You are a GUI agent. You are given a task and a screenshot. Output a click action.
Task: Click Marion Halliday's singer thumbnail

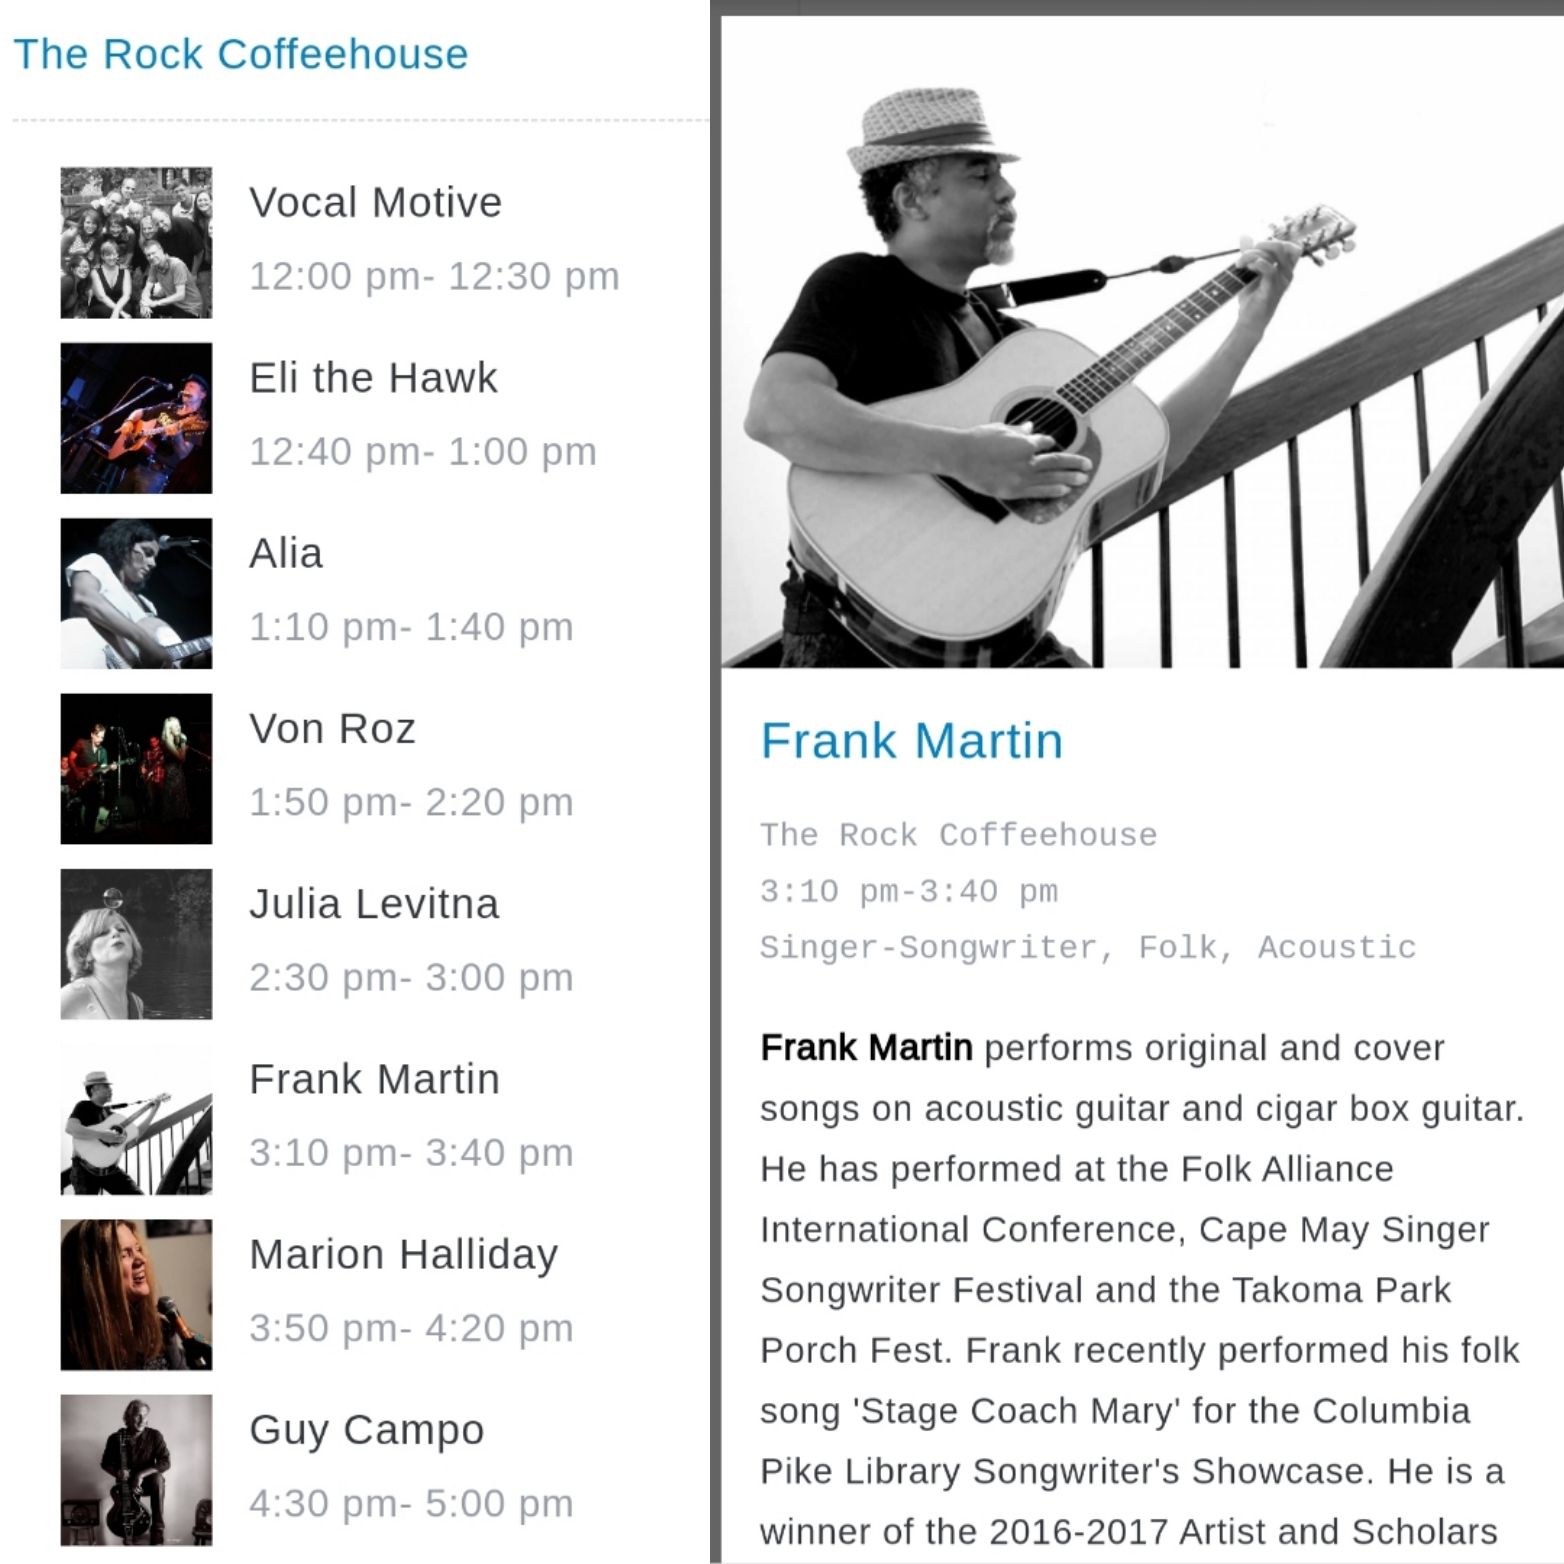point(136,1294)
